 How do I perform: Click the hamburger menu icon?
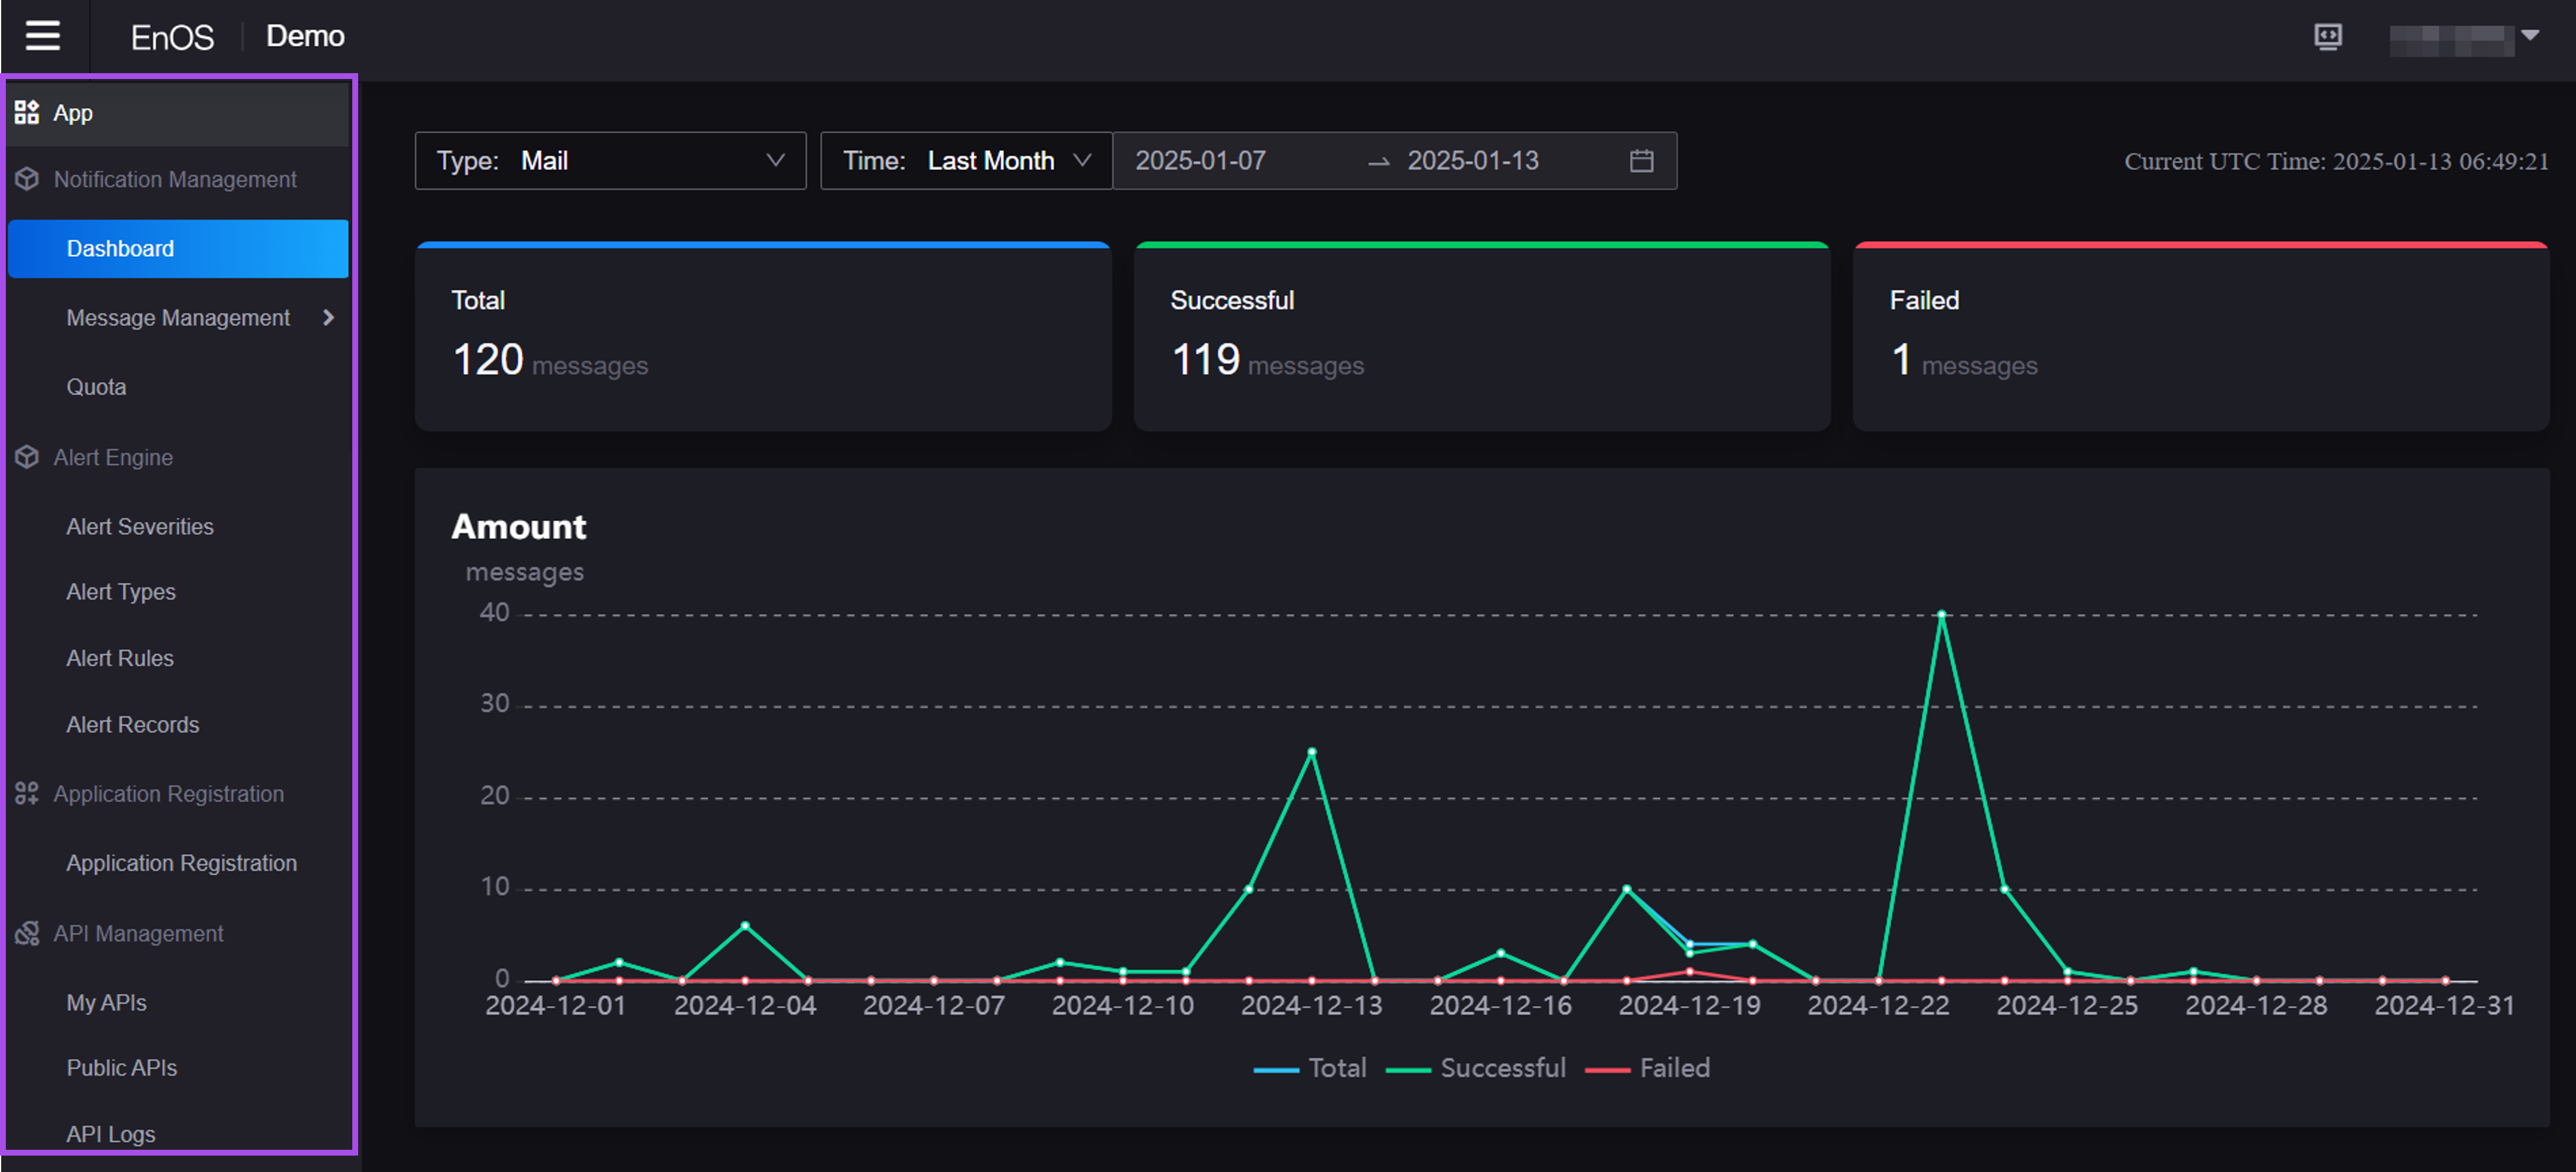(x=43, y=36)
